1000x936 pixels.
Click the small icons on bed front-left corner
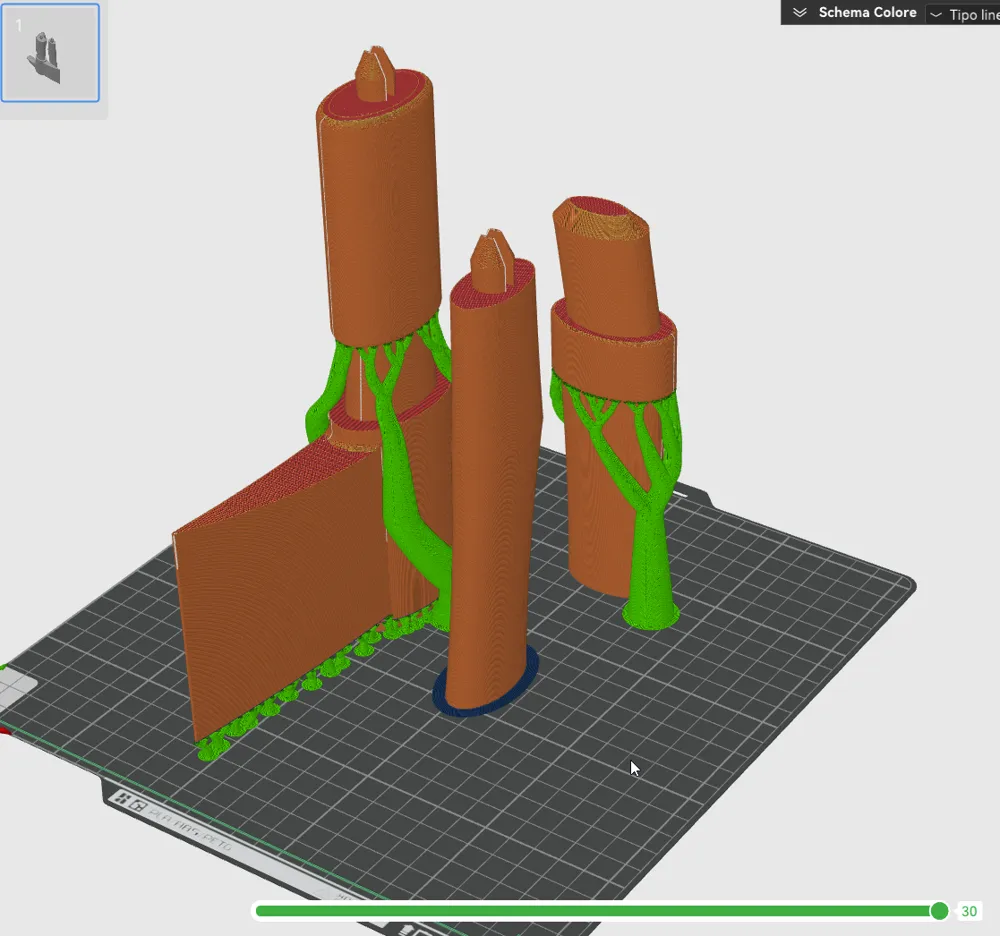pos(130,801)
